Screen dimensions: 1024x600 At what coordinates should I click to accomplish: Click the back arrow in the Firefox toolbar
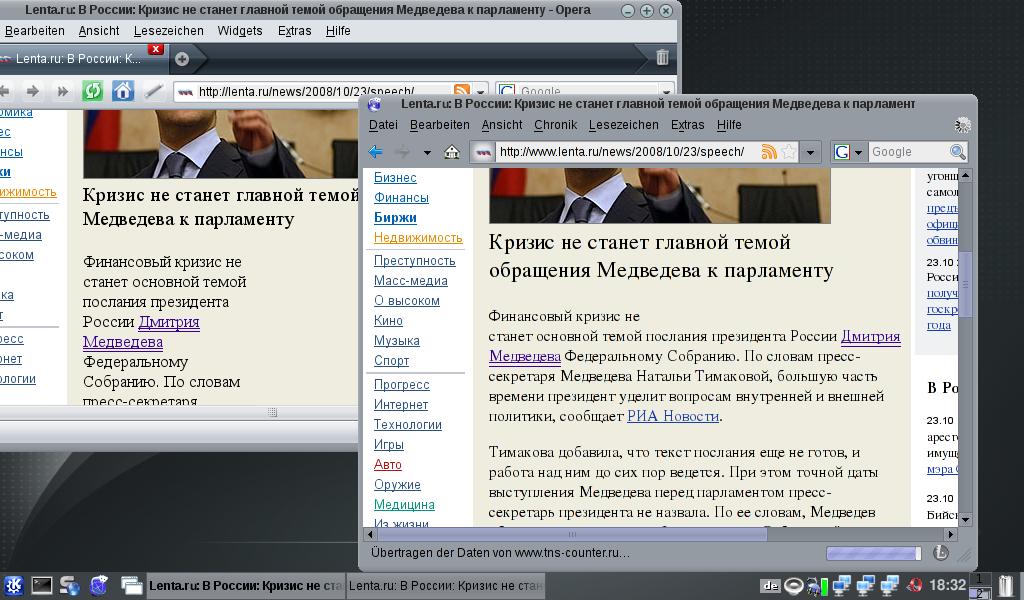376,152
